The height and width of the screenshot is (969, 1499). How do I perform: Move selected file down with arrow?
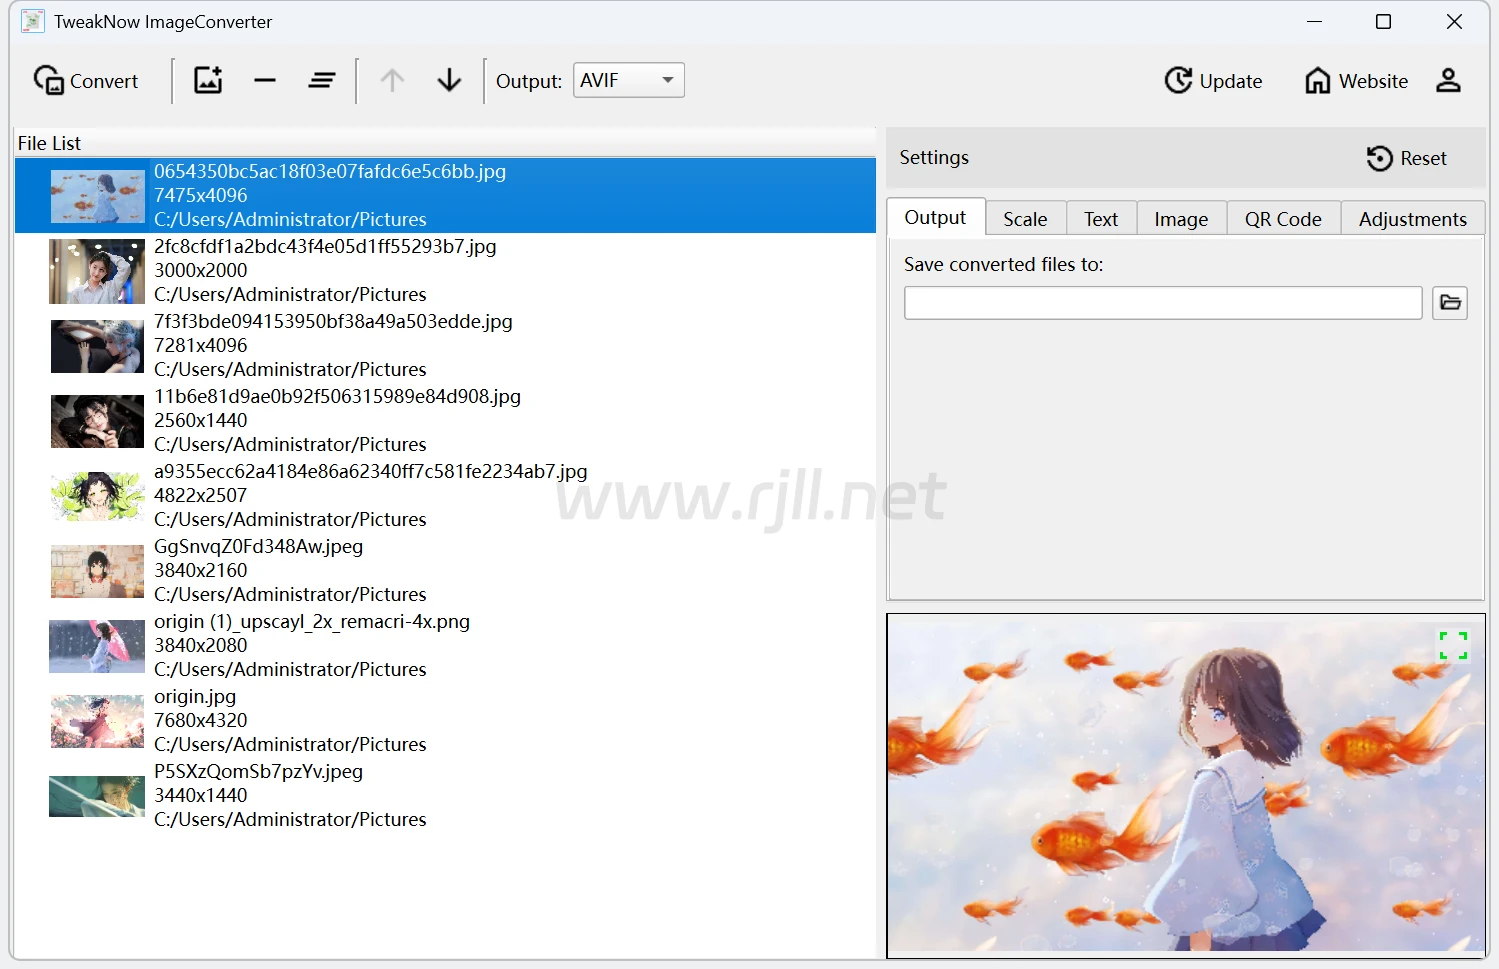pos(449,80)
